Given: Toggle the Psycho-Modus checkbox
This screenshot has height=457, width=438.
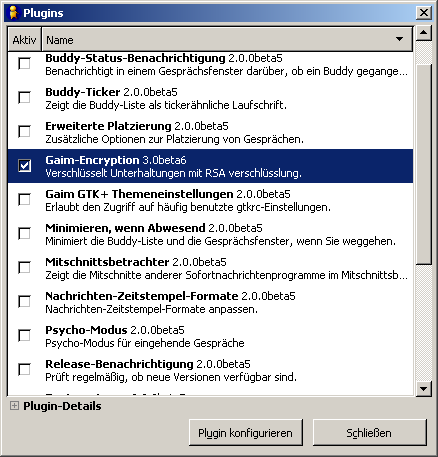Looking at the screenshot, I should coord(24,336).
